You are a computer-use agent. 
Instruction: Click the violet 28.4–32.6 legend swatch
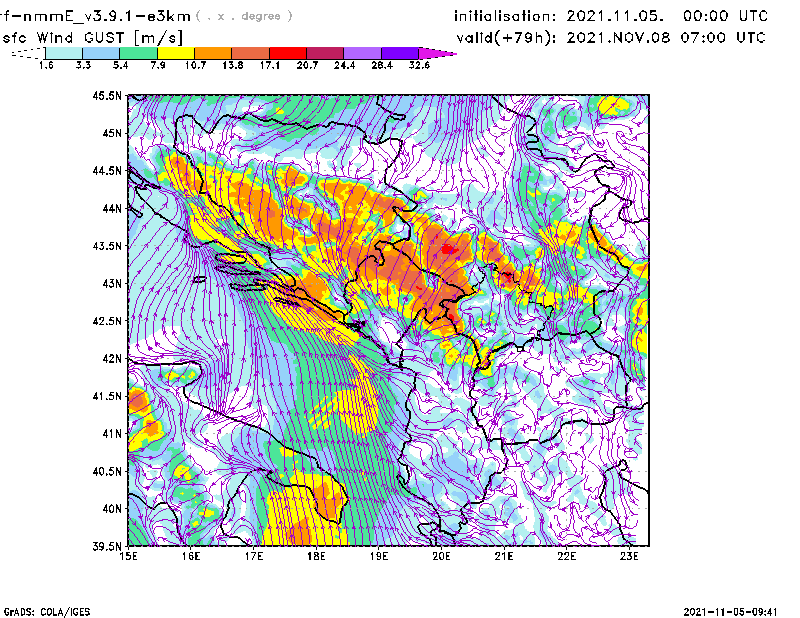(x=400, y=53)
